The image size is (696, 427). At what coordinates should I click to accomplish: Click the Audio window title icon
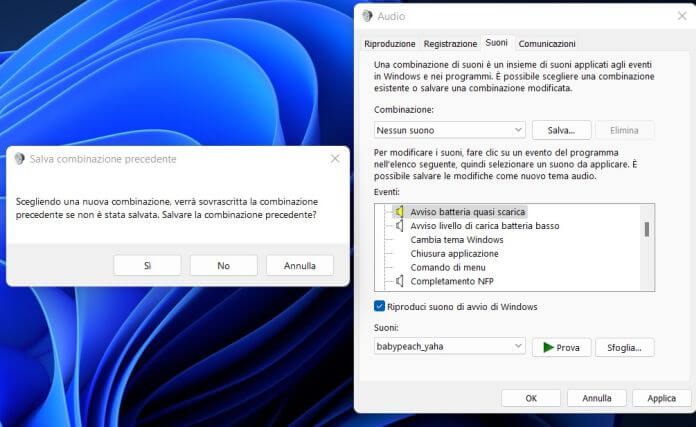pyautogui.click(x=367, y=16)
